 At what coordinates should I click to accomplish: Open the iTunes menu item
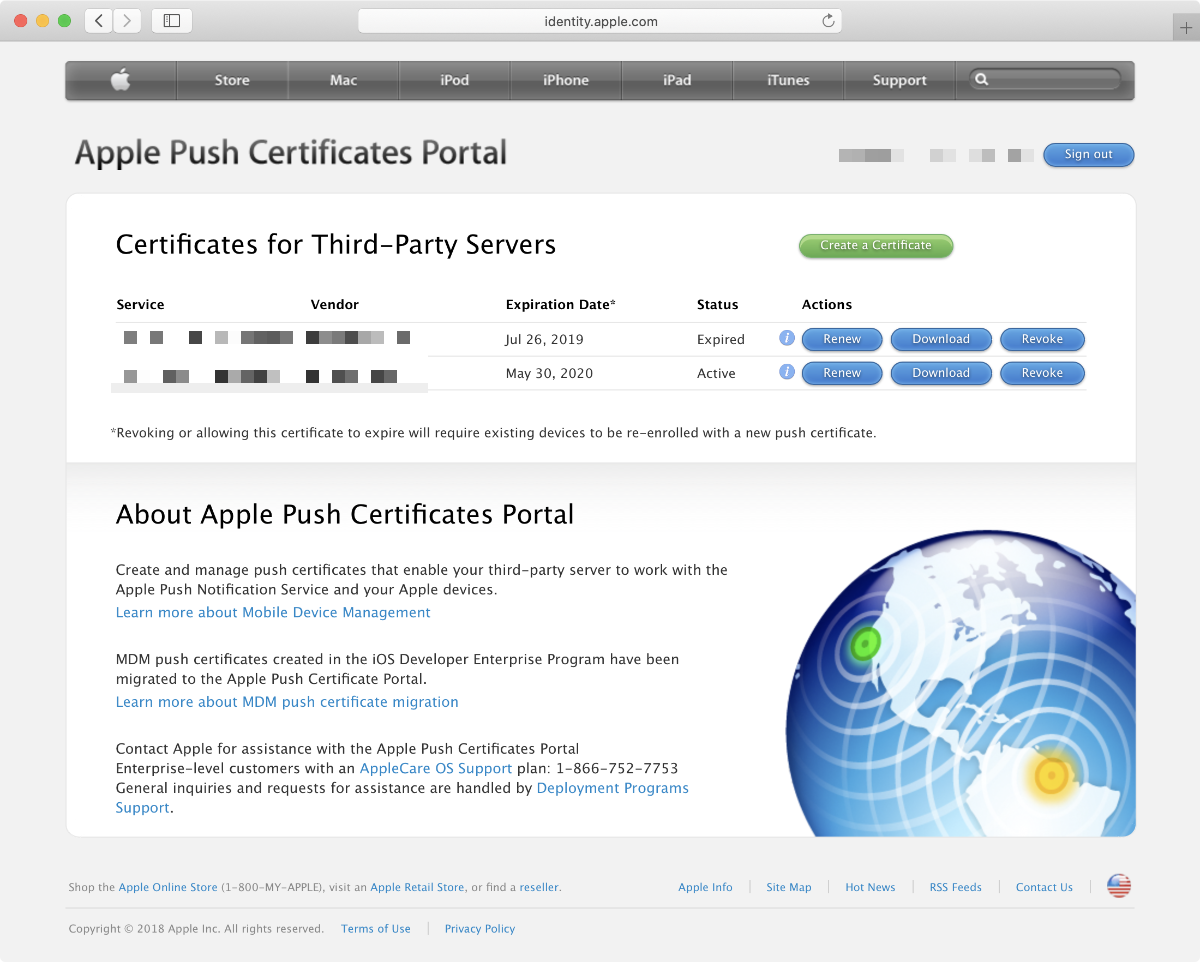[788, 80]
